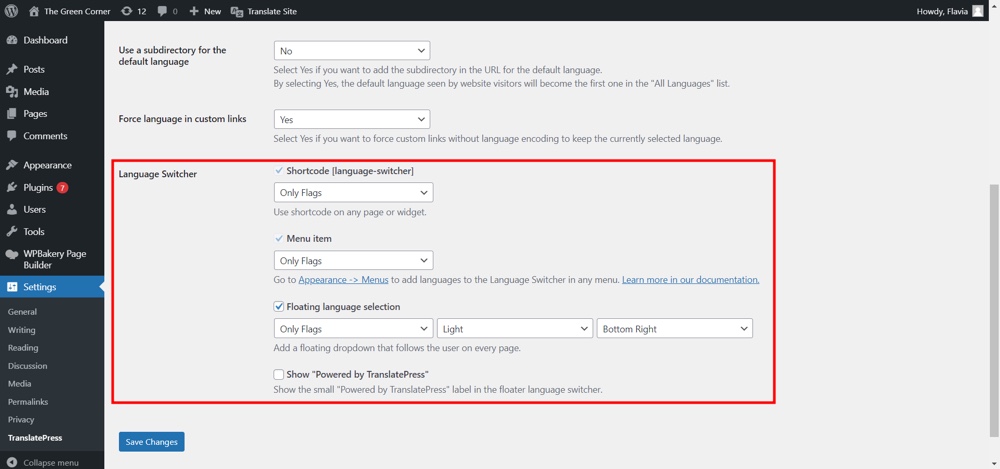This screenshot has width=1000, height=469.
Task: Open the Light theme dropdown
Action: coord(515,329)
